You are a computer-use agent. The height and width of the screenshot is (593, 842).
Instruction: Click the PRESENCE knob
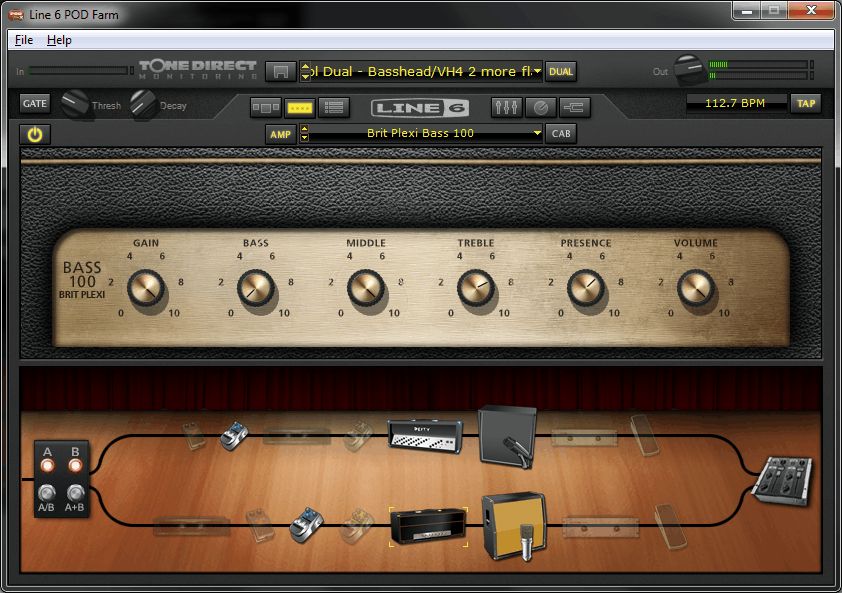point(586,288)
